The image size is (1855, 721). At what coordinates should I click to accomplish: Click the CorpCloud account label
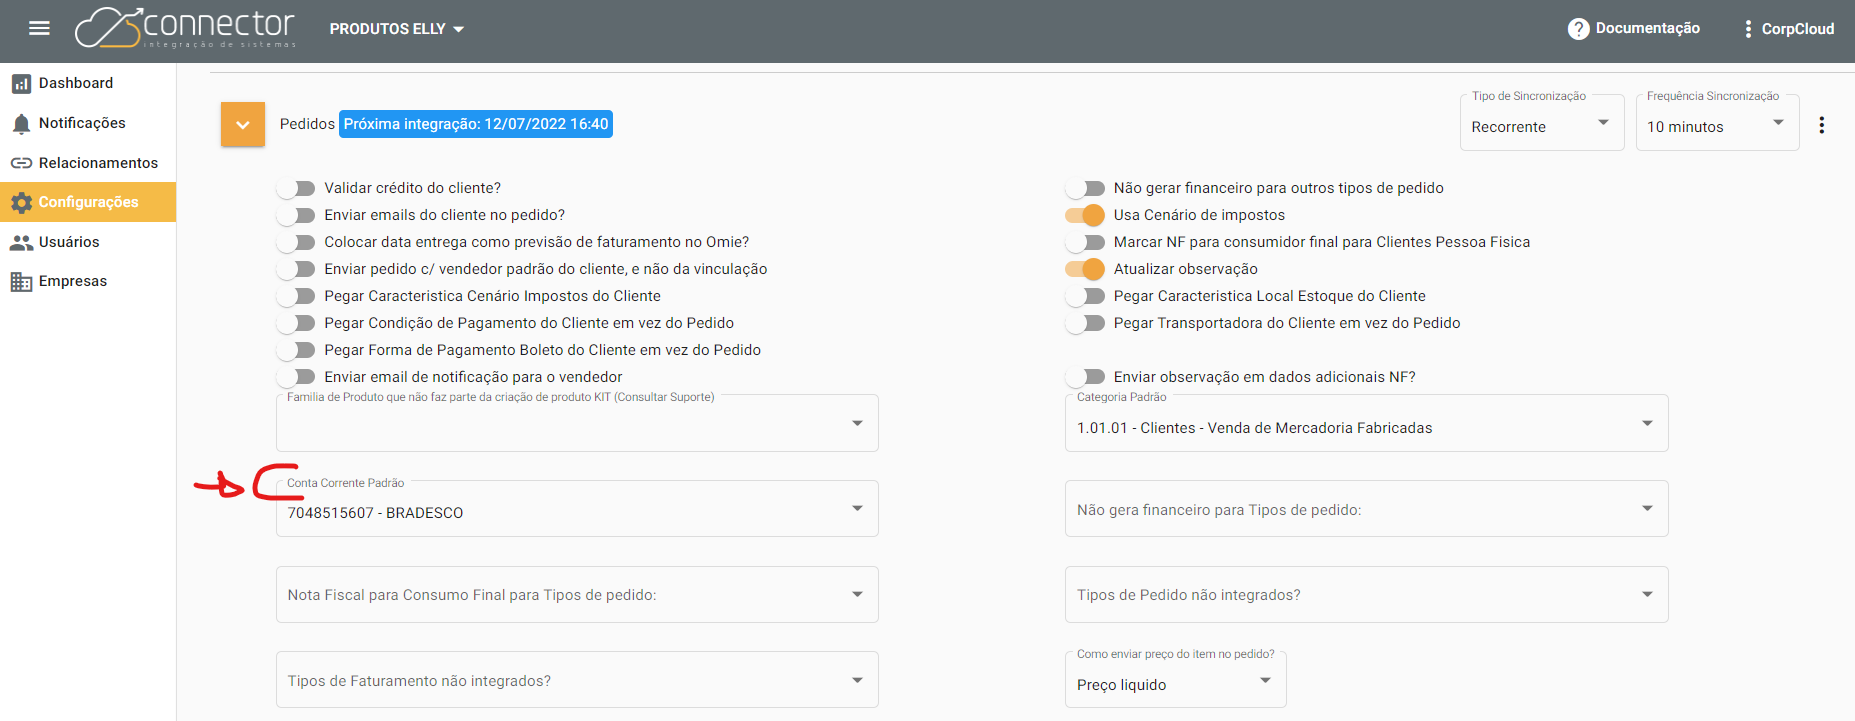[x=1797, y=29]
